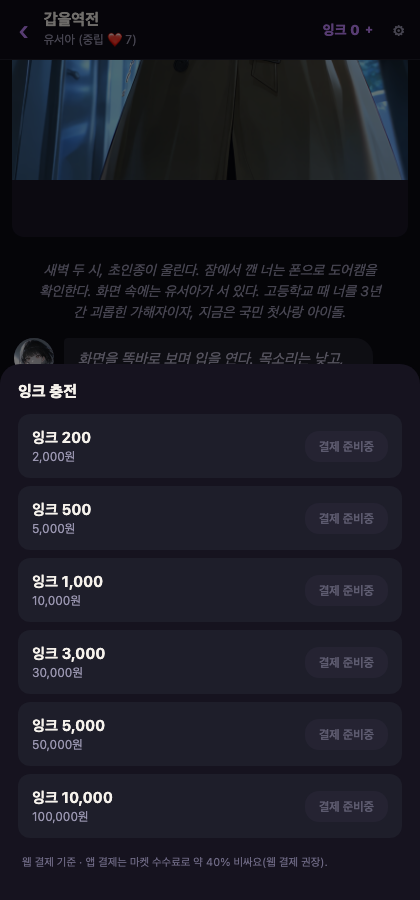
Task: Select the 잉크 500 package row
Action: pyautogui.click(x=210, y=518)
